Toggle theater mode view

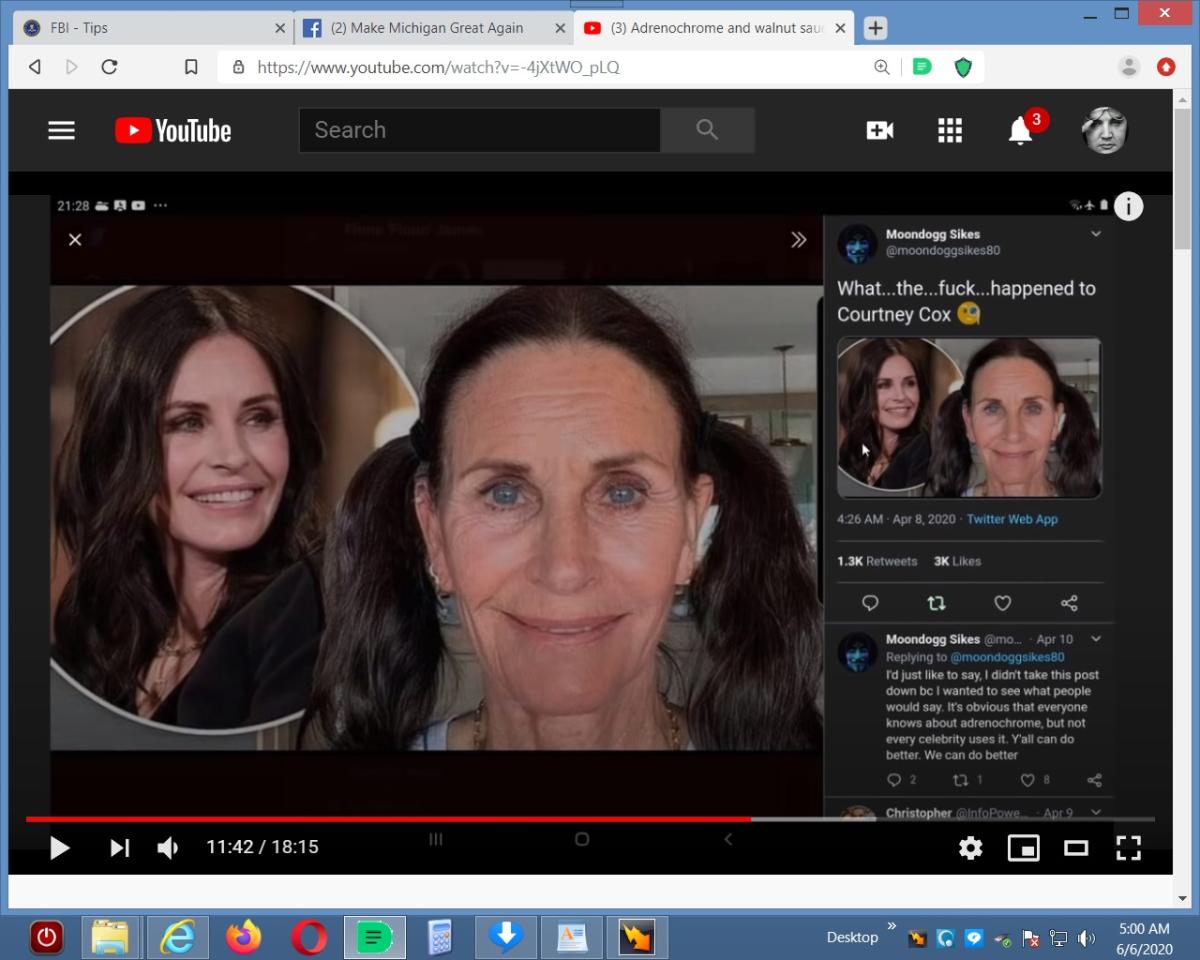pos(1076,848)
